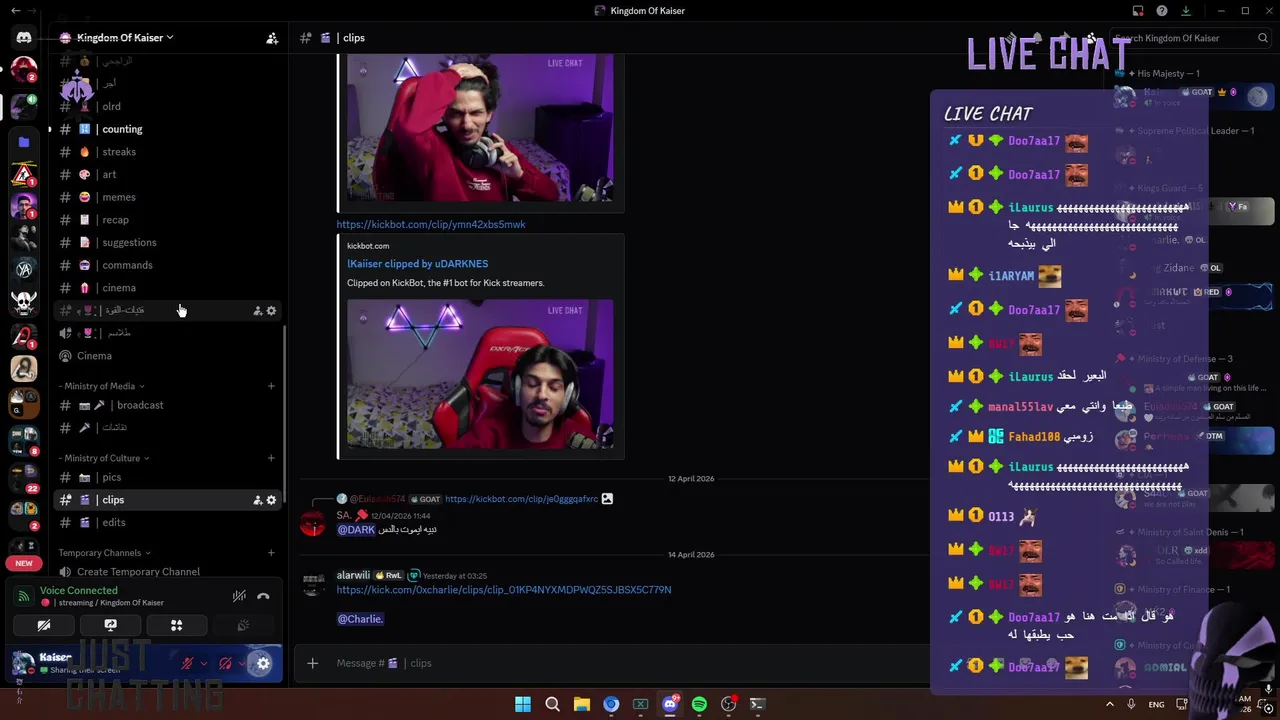Open the invite people icon beside server name
1280x720 pixels.
pyautogui.click(x=272, y=38)
